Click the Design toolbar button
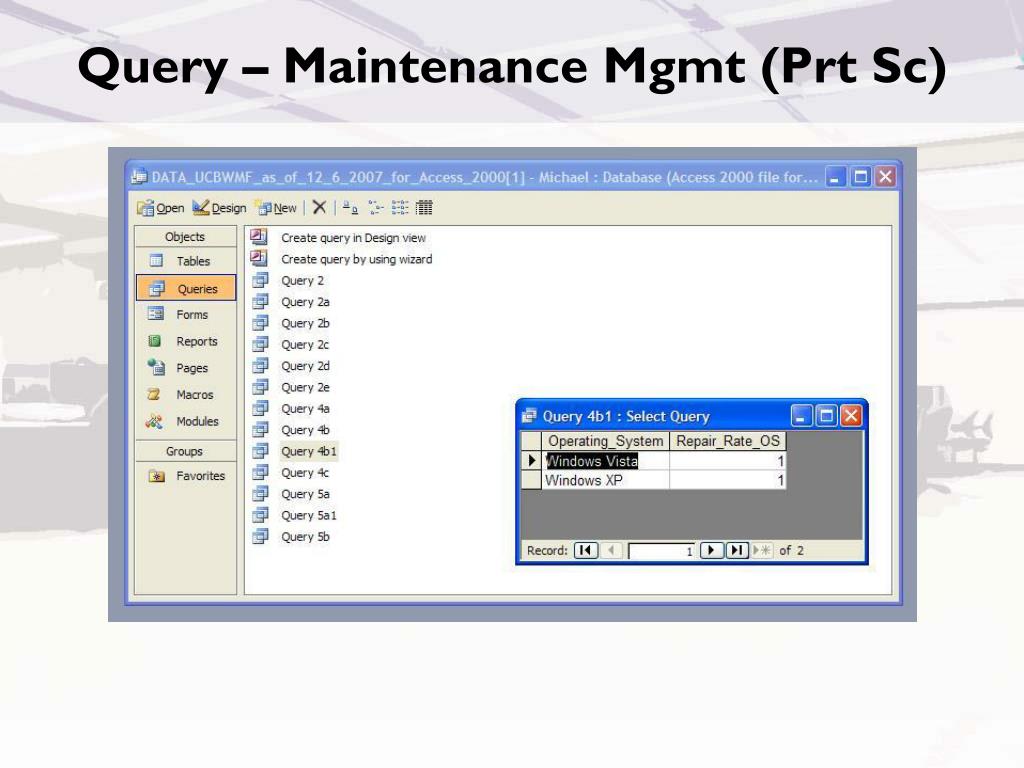 tap(219, 208)
